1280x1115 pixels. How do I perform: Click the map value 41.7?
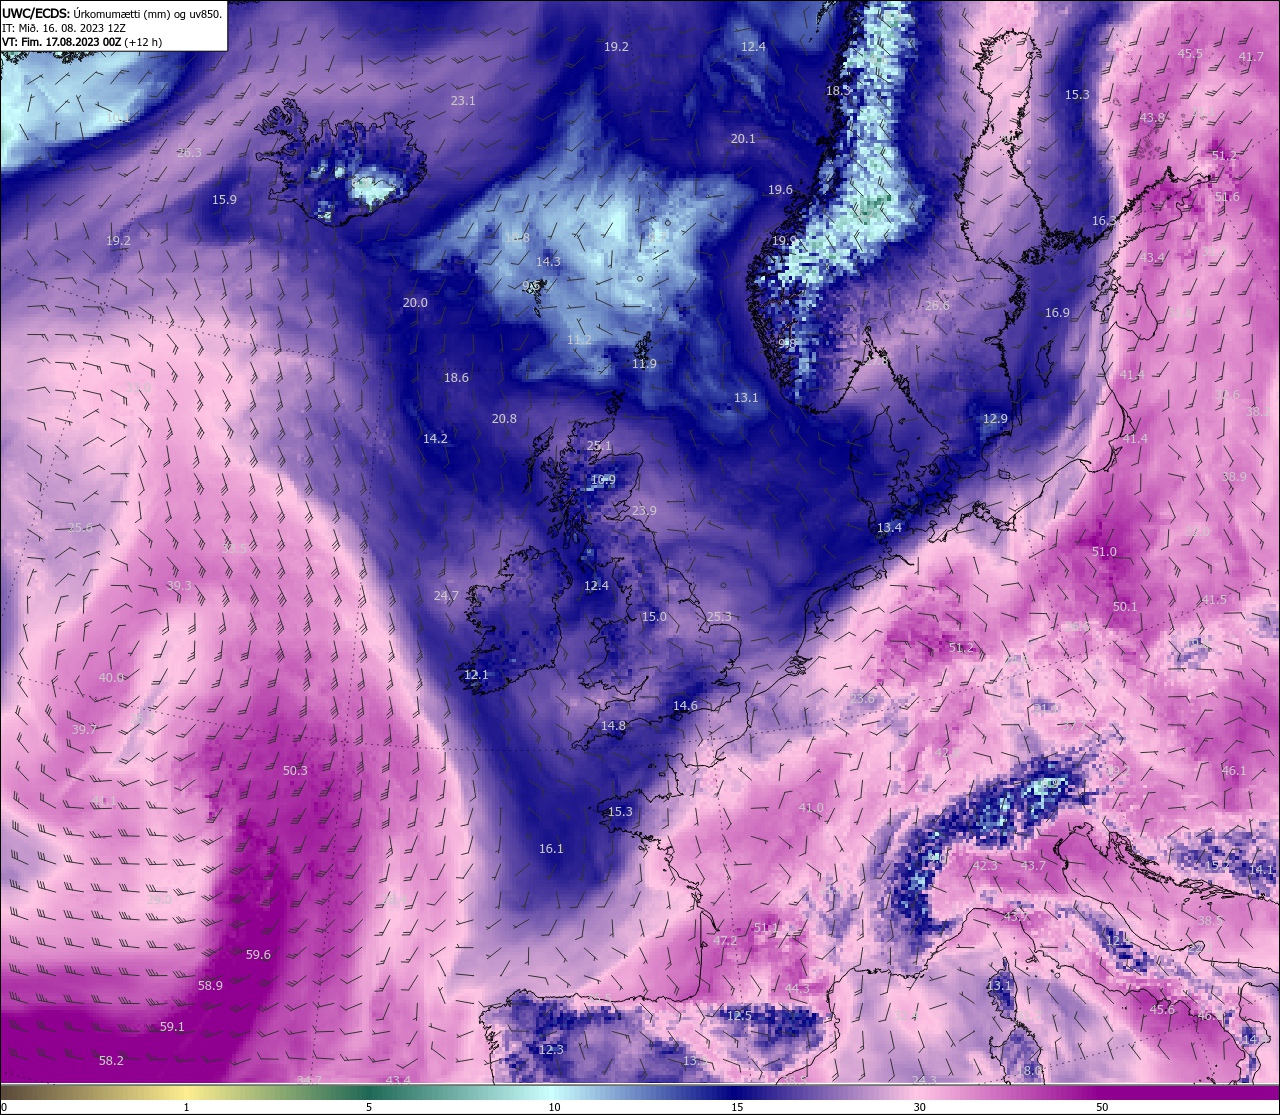[x=1251, y=57]
